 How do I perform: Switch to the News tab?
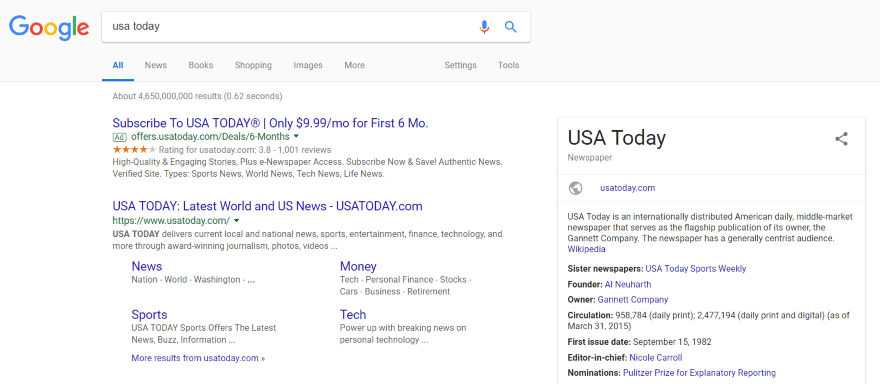pyautogui.click(x=155, y=65)
